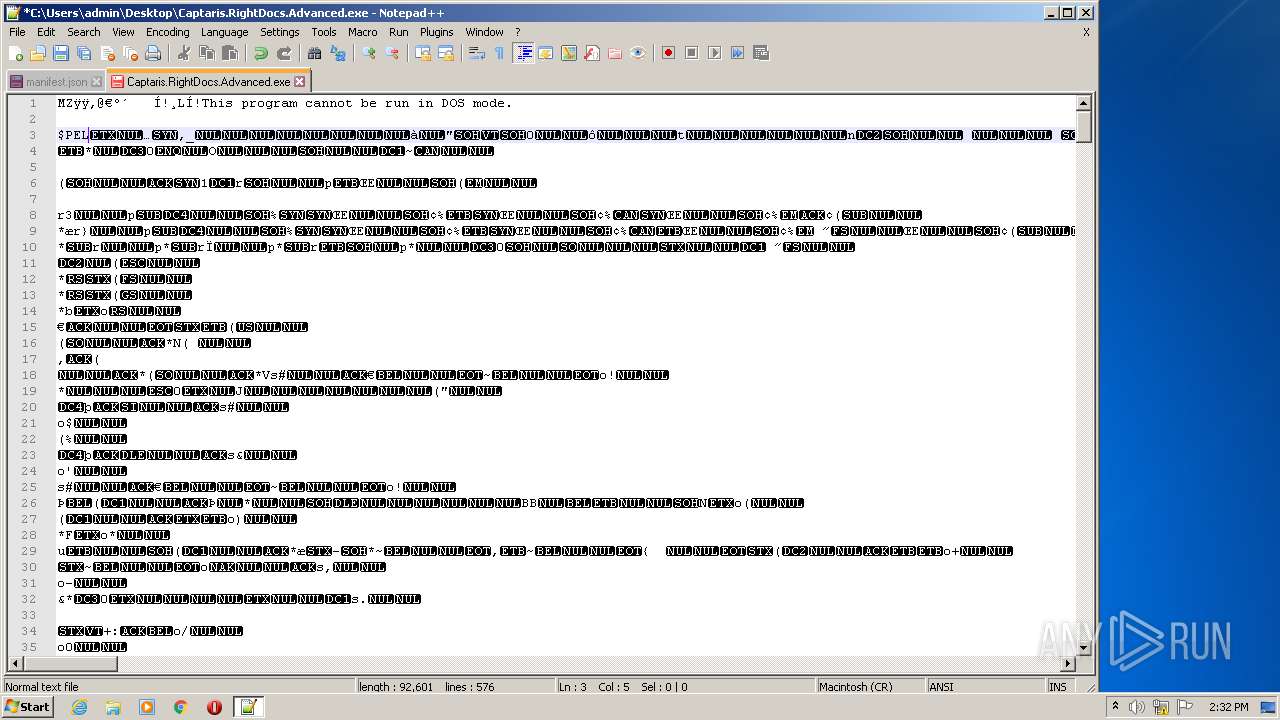Toggle synchronized horizontal scrolling
The image size is (1280, 720).
point(445,53)
